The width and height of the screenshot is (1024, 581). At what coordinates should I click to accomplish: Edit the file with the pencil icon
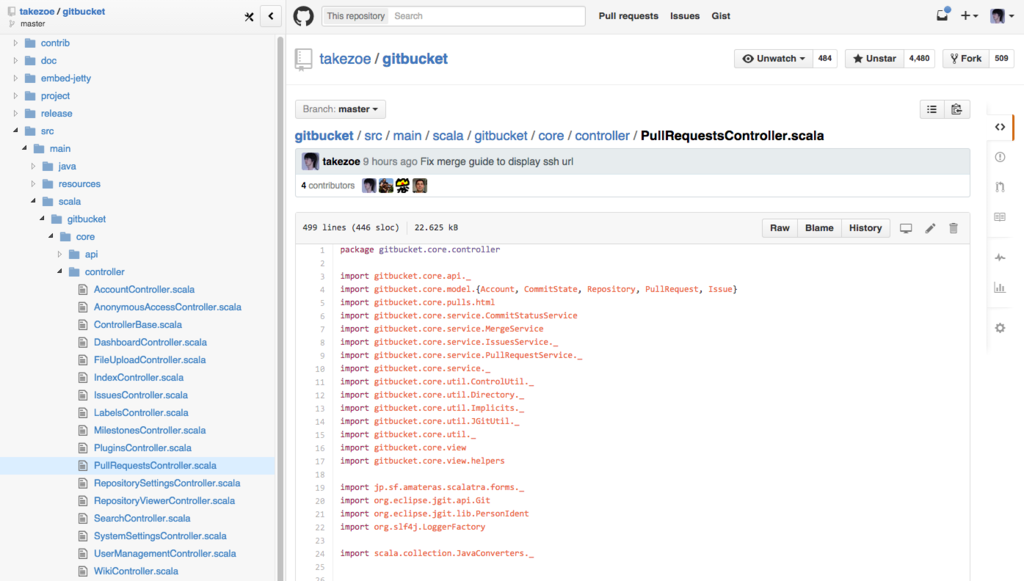coord(929,227)
